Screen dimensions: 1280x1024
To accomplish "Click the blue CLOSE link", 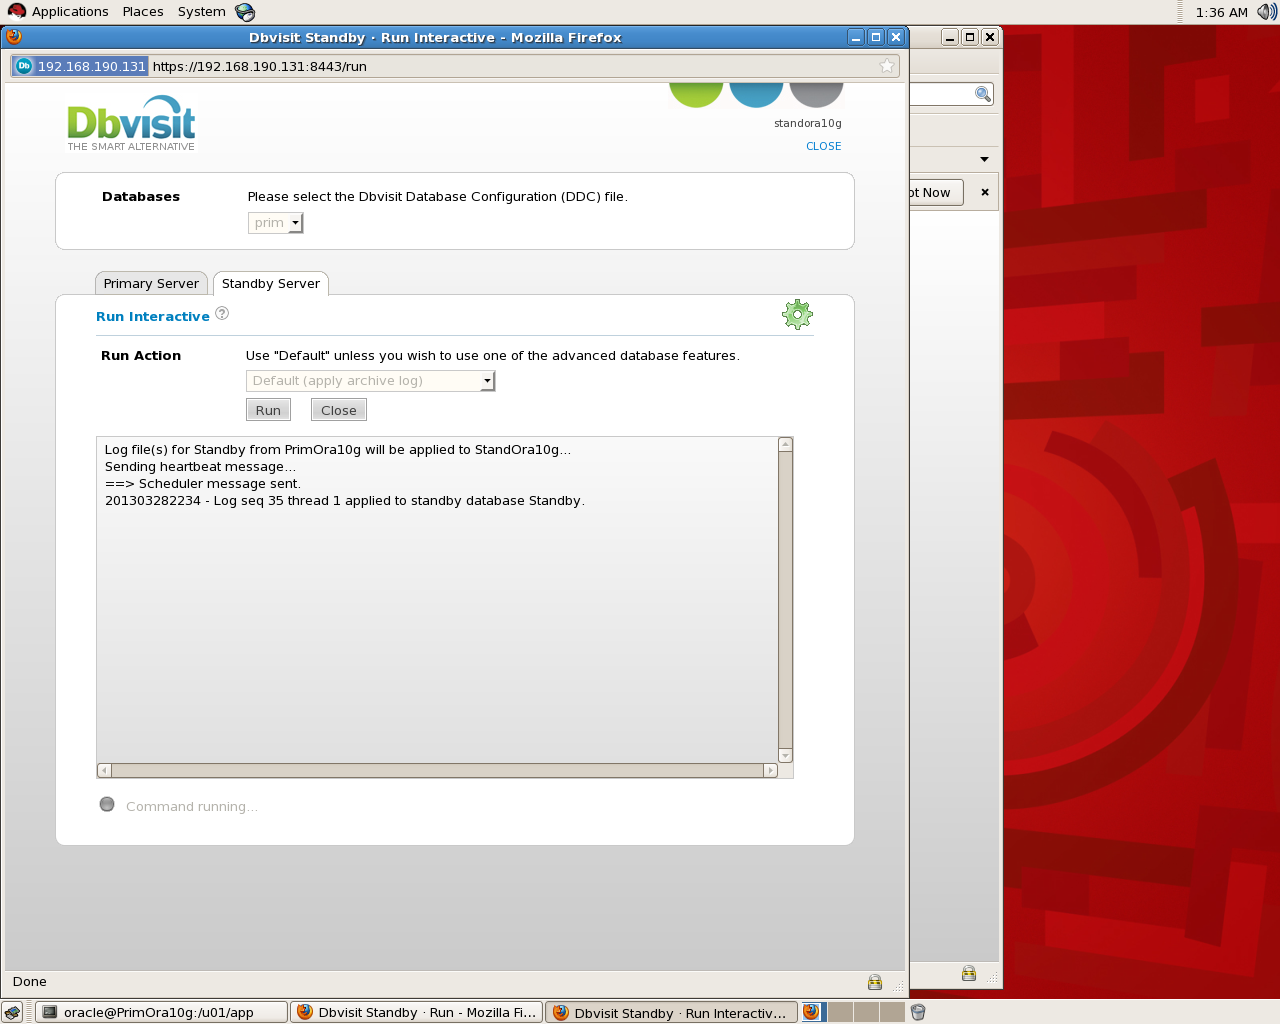I will (x=823, y=146).
